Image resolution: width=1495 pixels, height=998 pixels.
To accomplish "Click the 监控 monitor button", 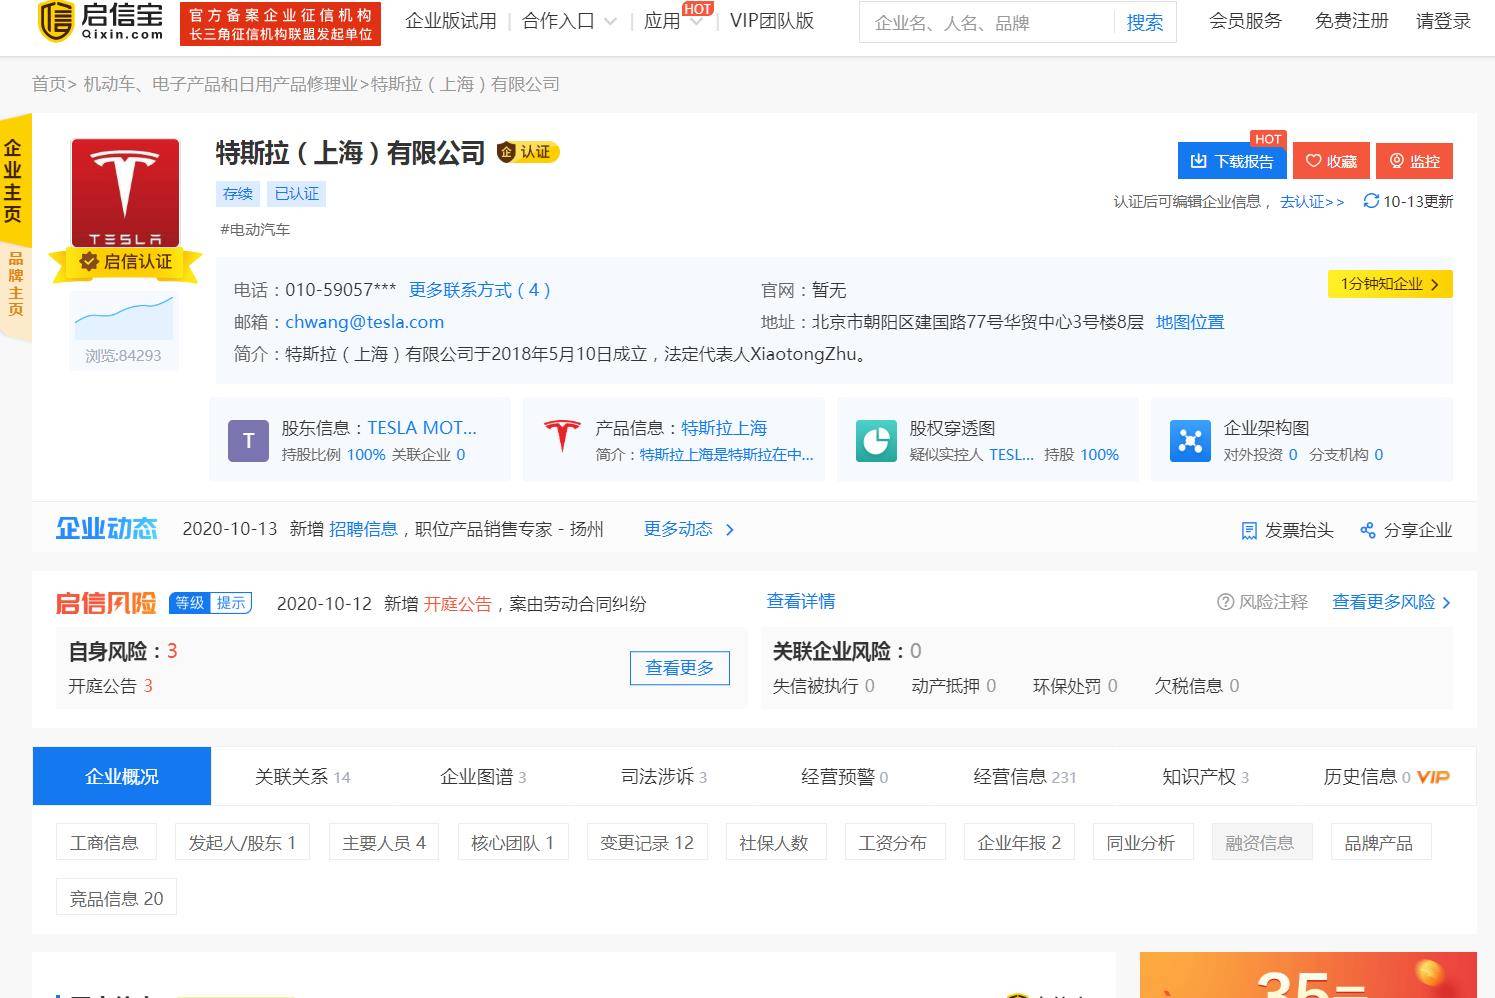I will 1414,161.
